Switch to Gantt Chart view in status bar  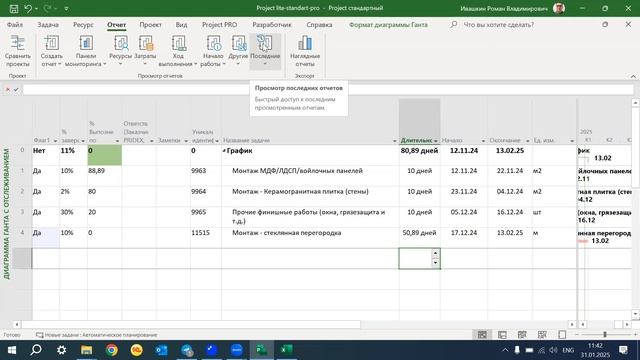coord(482,335)
